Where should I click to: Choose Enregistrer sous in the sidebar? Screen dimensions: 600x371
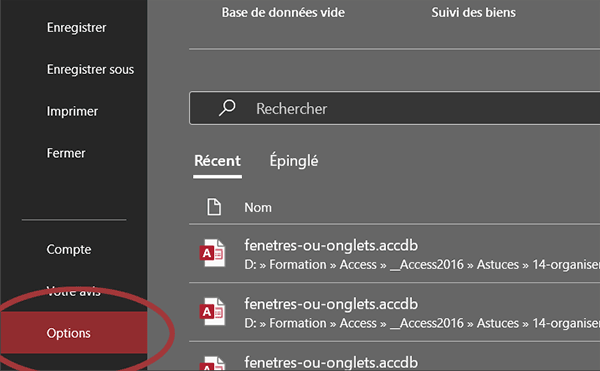coord(90,69)
